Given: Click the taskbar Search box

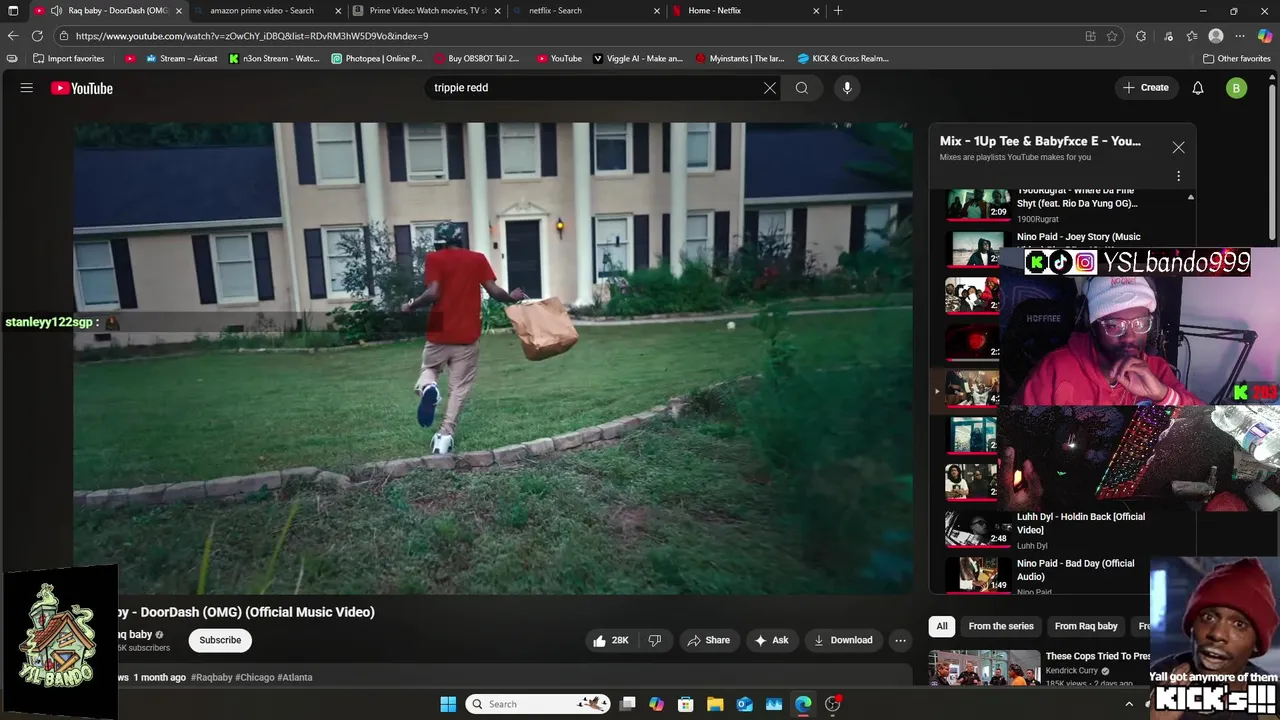Looking at the screenshot, I should [538, 704].
